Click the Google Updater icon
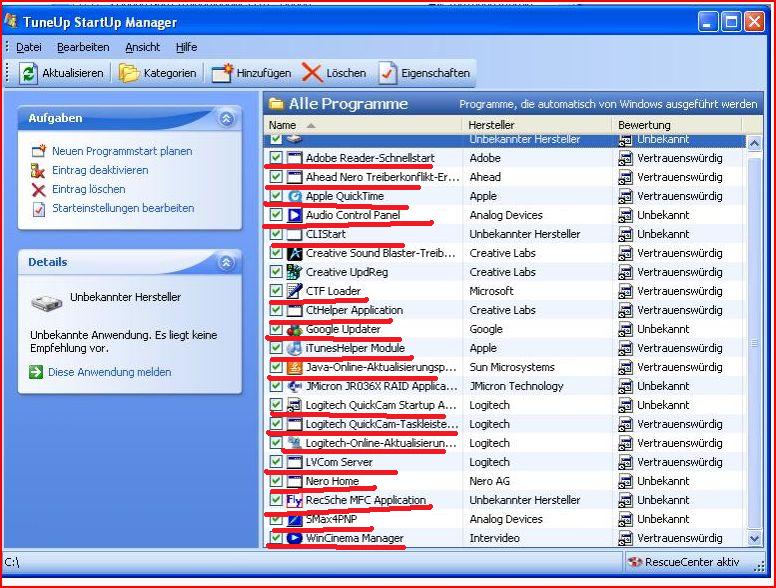Image resolution: width=776 pixels, height=588 pixels. pyautogui.click(x=294, y=329)
